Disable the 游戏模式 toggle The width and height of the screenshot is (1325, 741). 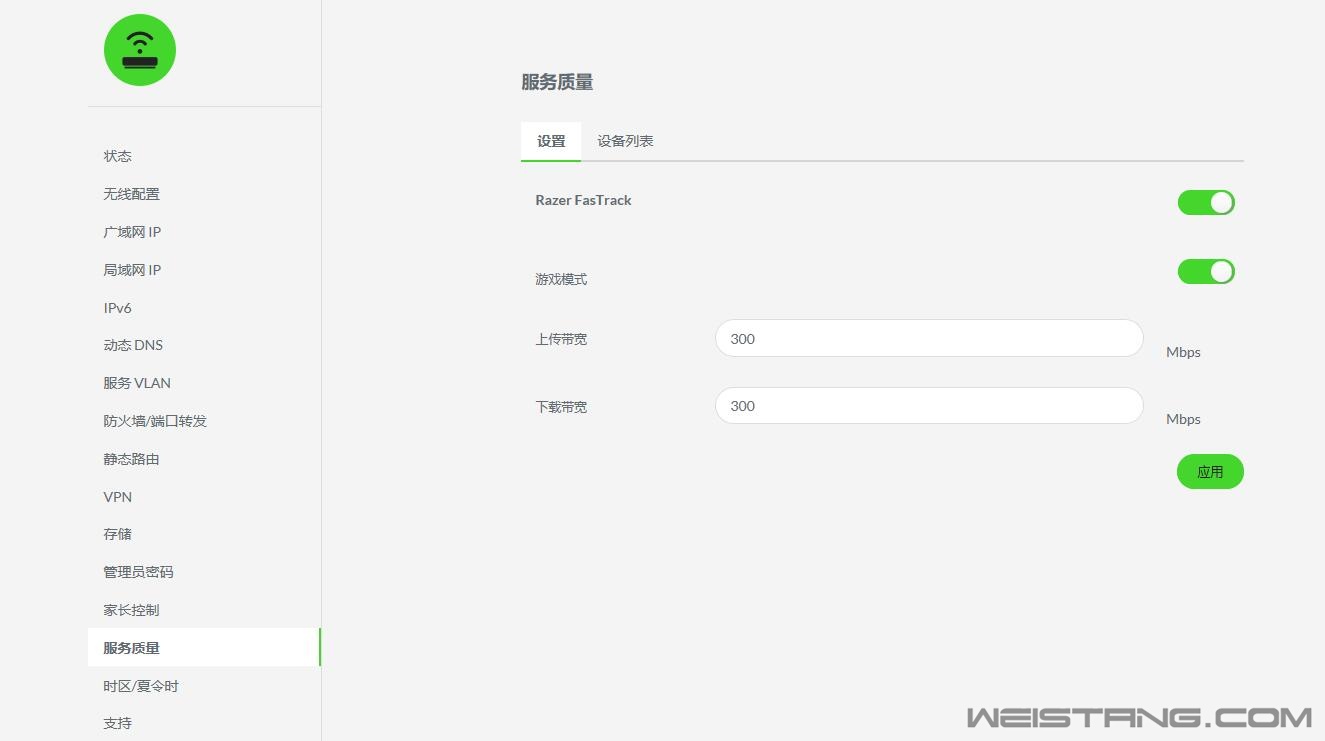[x=1205, y=272]
